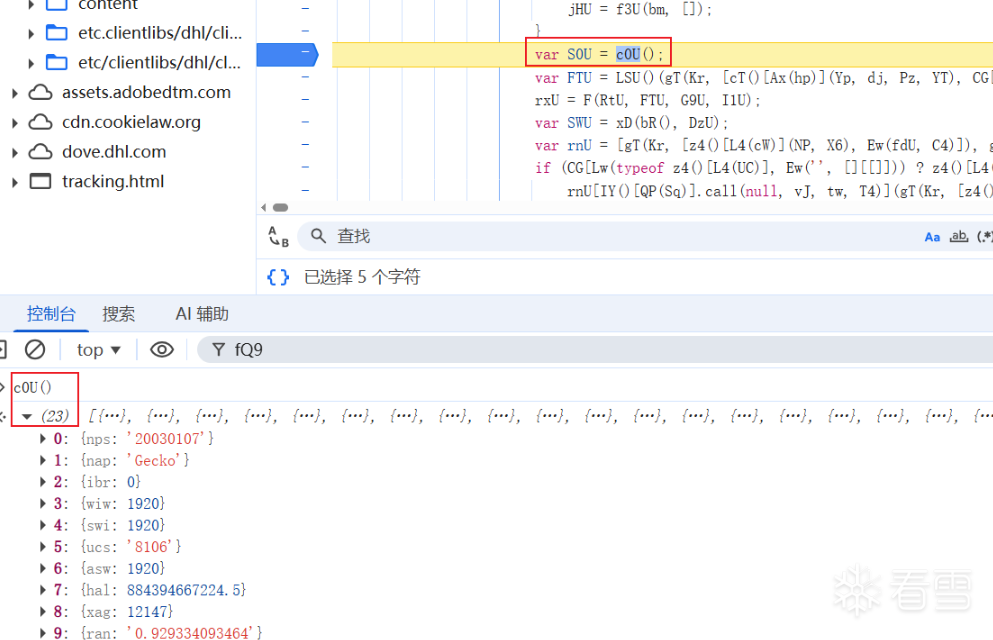This screenshot has width=993, height=640.
Task: Select the 控制台 console tab
Action: [51, 314]
